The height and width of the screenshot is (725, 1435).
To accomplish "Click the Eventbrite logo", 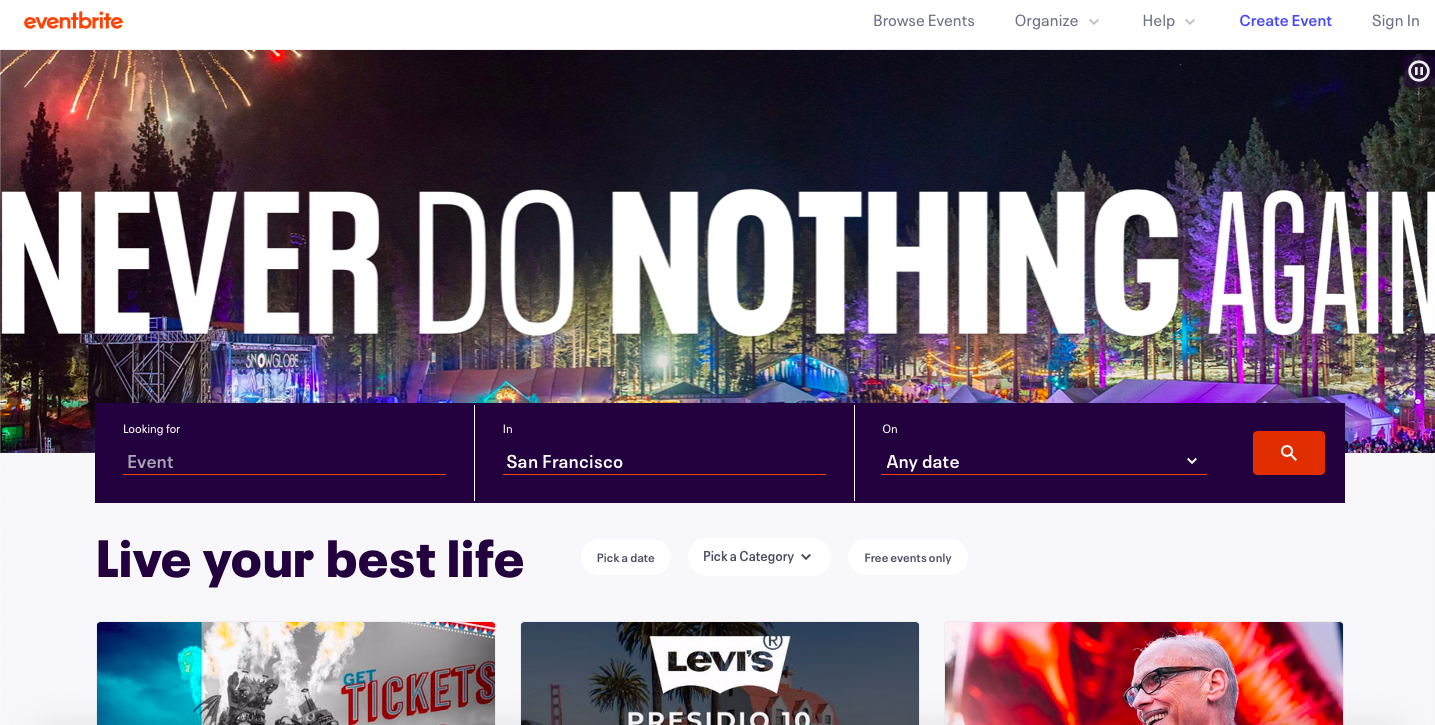I will coord(73,21).
